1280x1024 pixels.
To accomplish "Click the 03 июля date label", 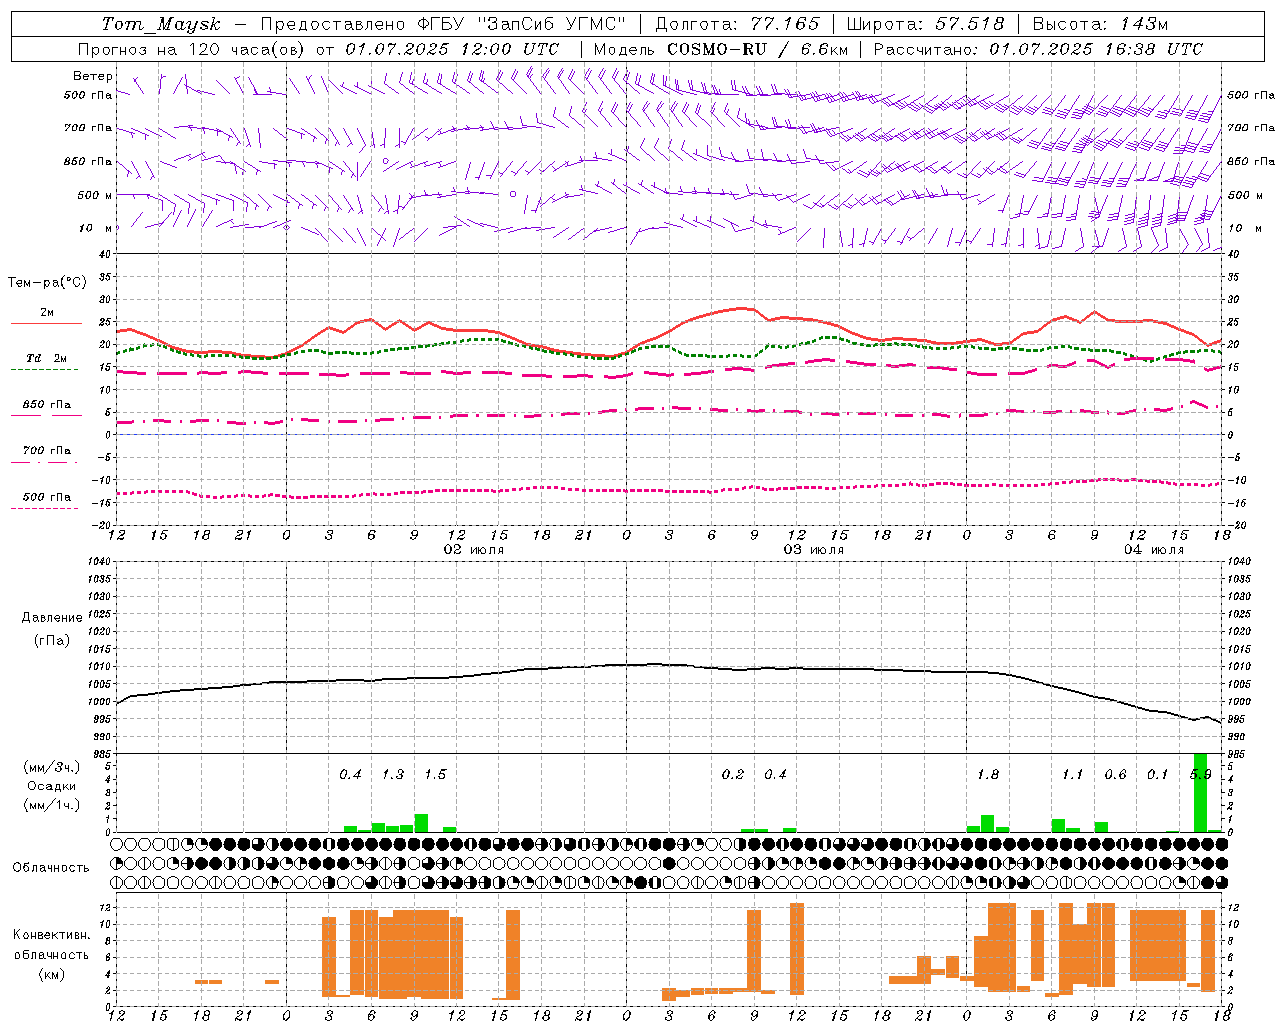I will click(x=814, y=550).
